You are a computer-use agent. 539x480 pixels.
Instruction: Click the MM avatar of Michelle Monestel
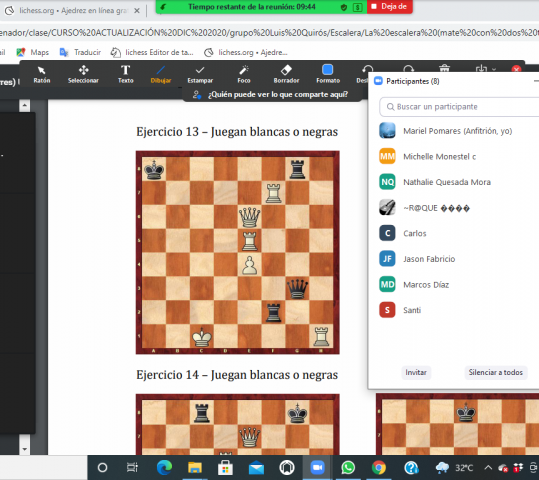387,156
